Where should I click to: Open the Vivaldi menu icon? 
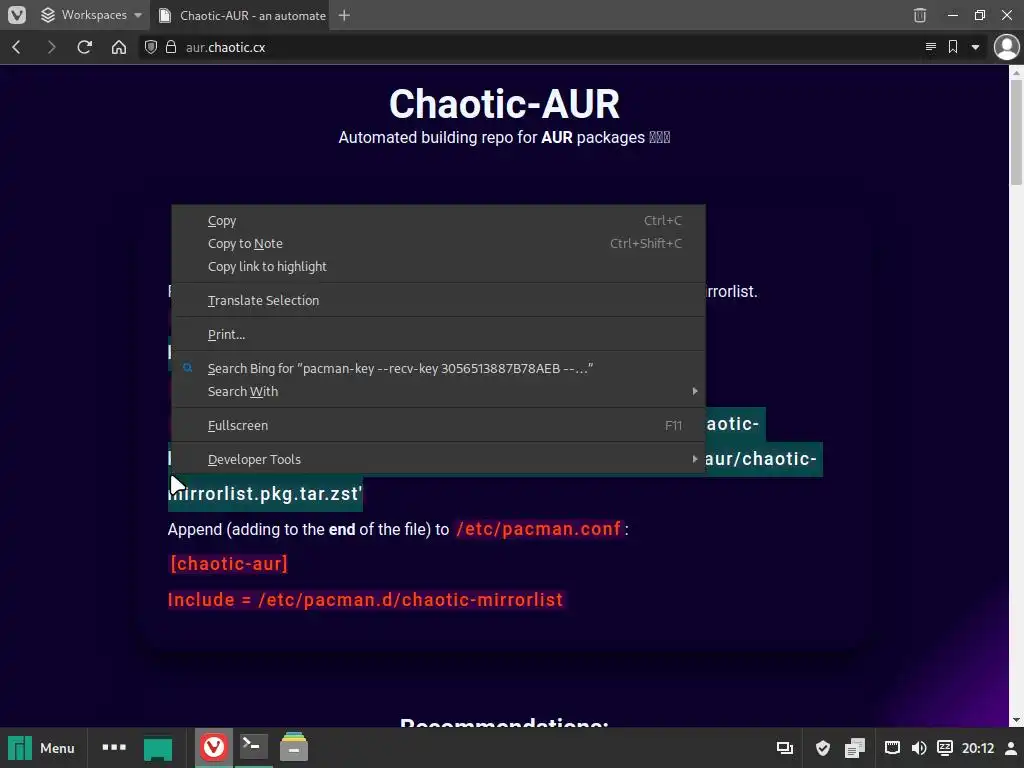click(17, 15)
